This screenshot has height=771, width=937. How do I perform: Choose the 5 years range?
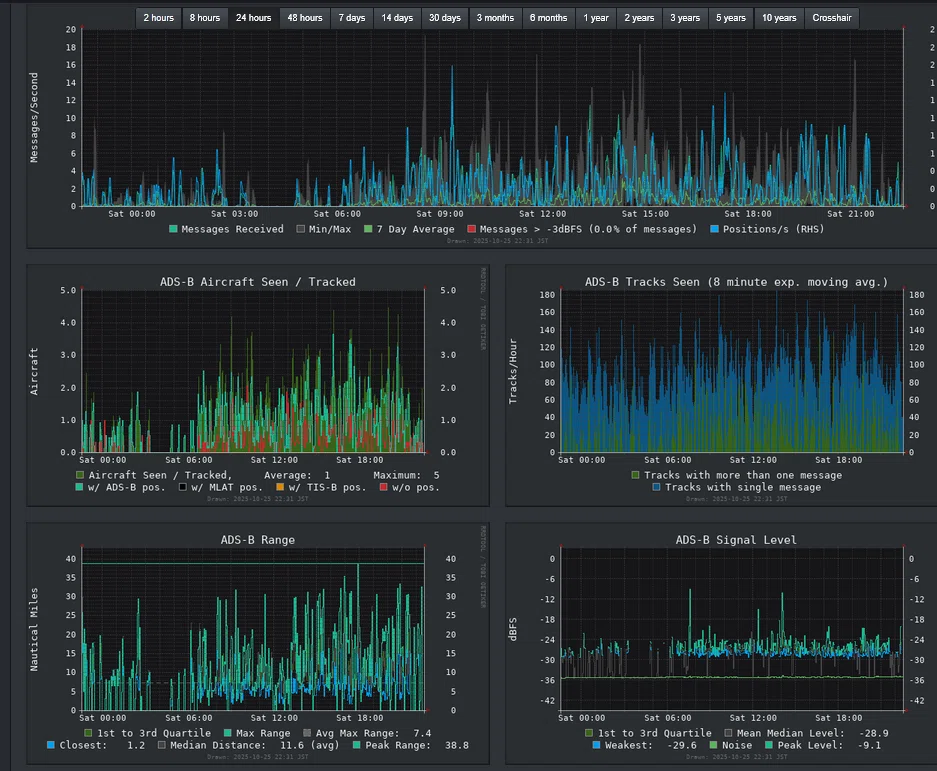731,18
